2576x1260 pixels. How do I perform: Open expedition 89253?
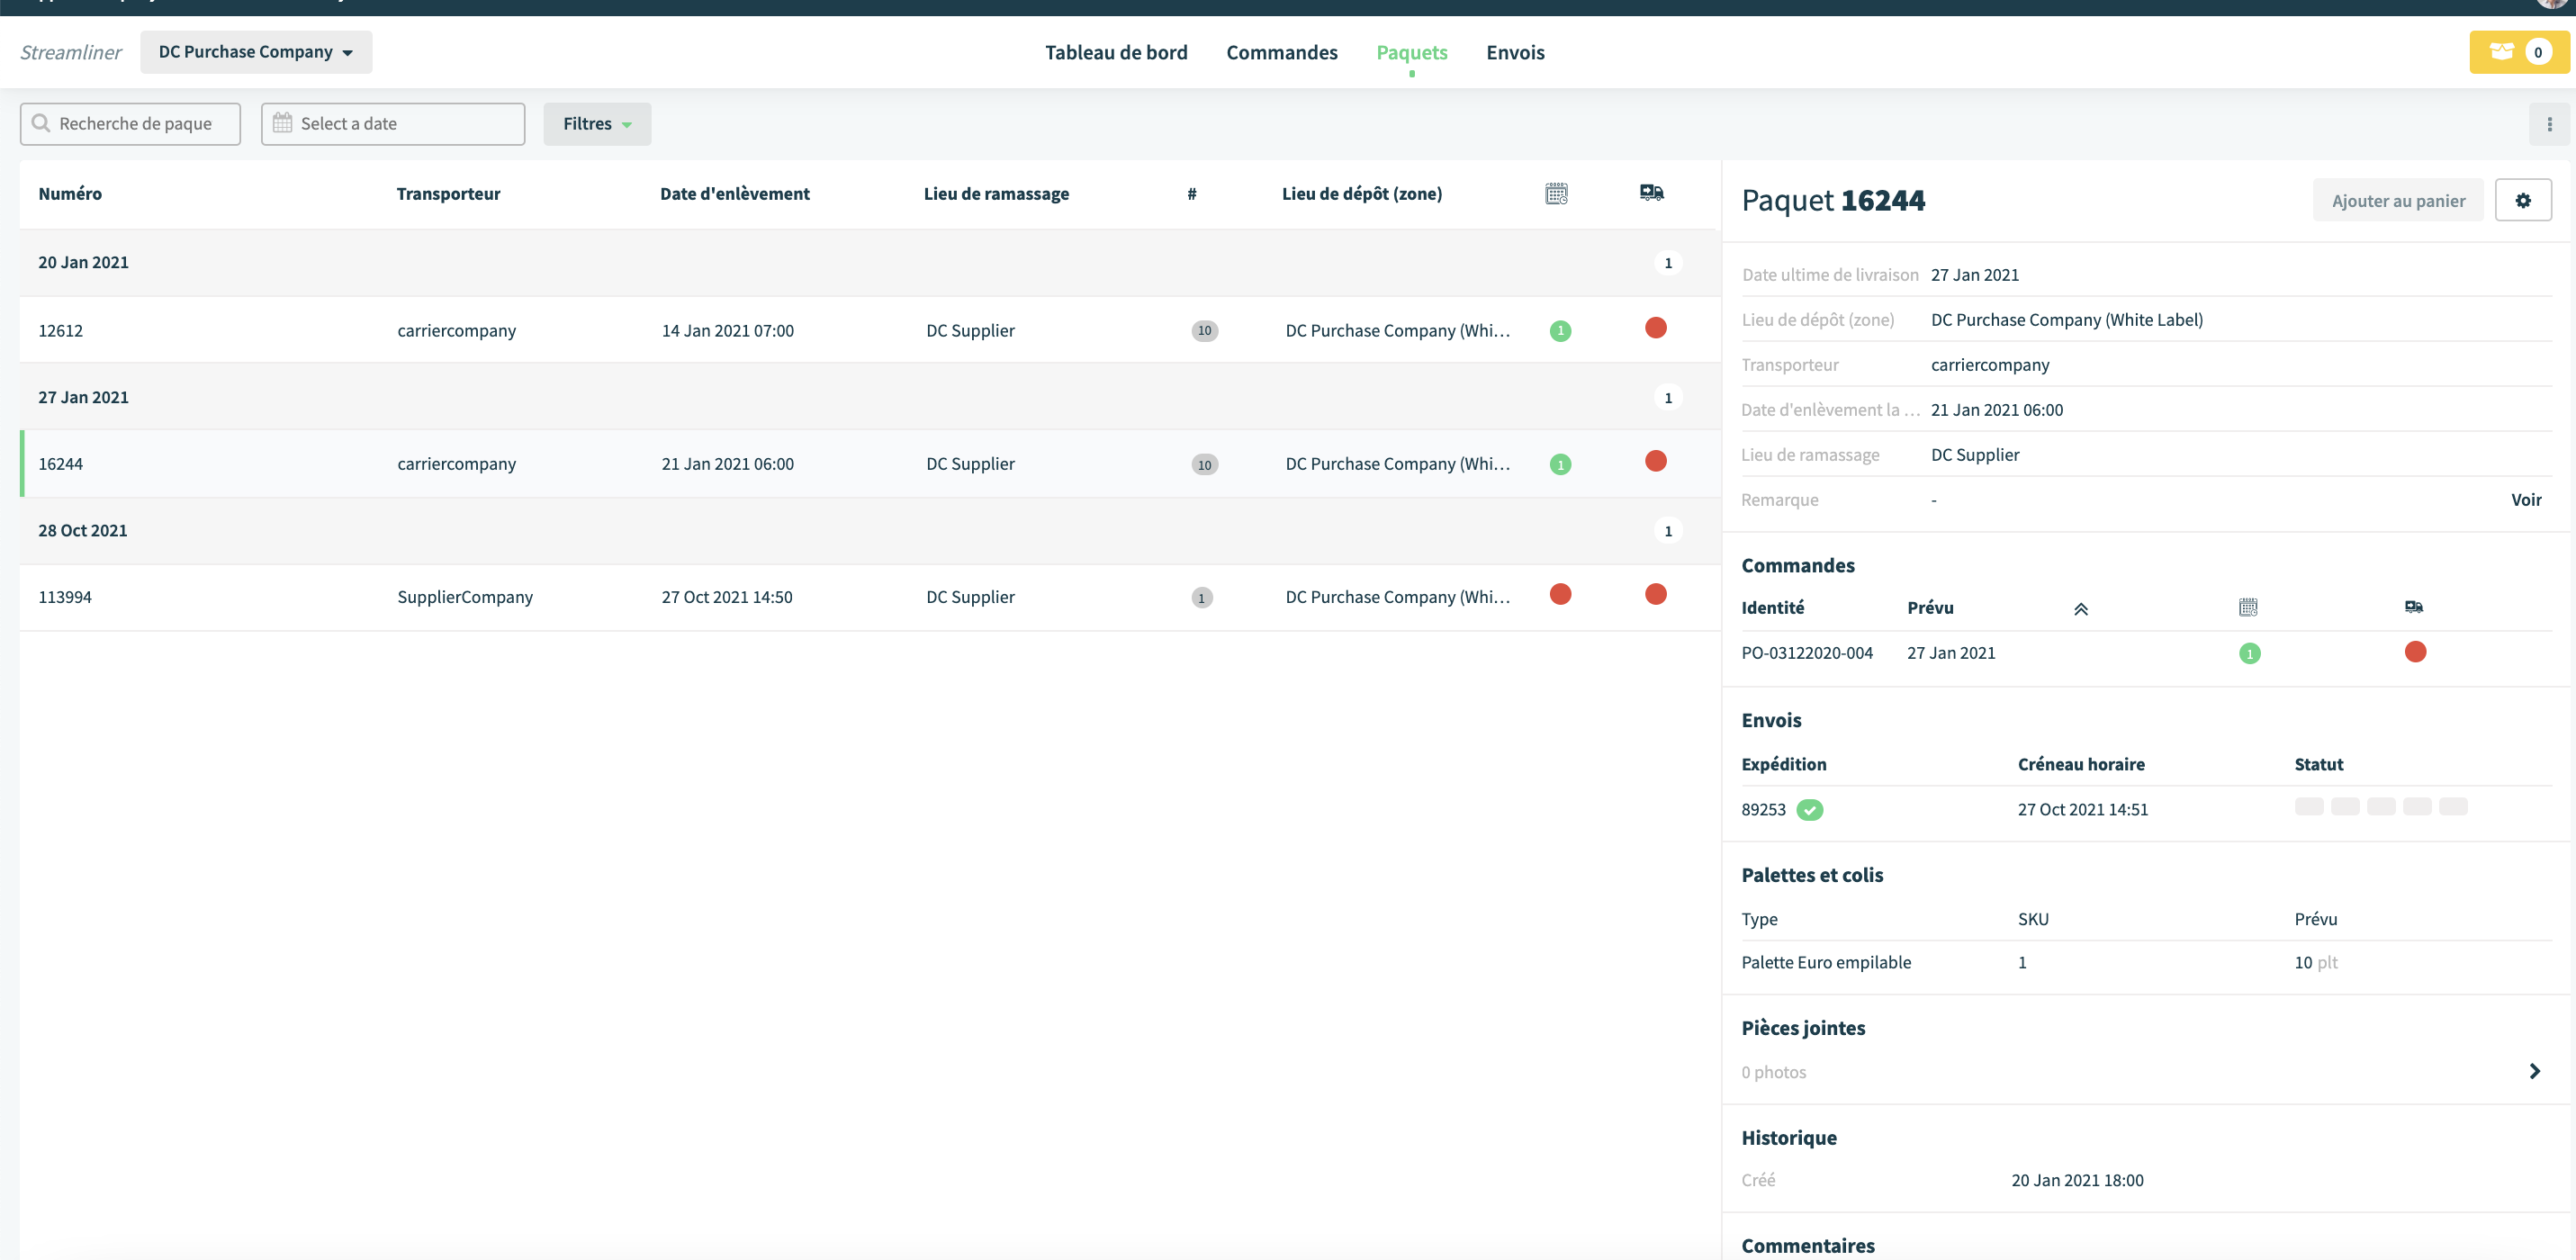(x=1762, y=810)
